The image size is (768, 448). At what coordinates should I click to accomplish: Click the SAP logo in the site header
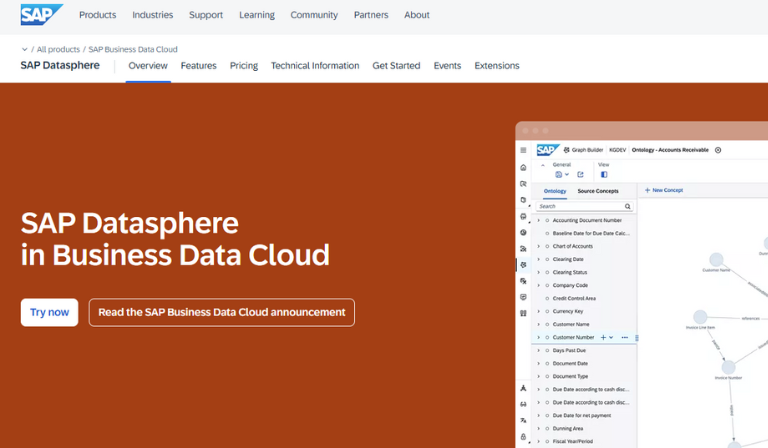[42, 14]
